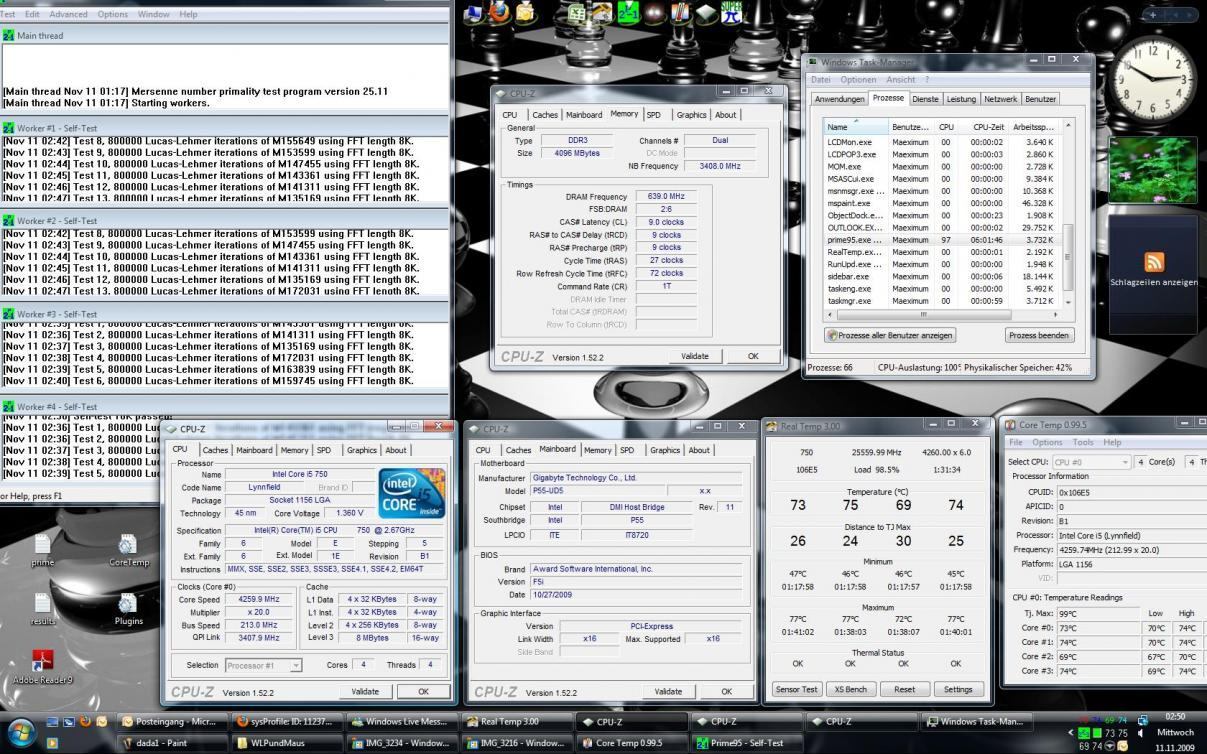Open SPD tab in the Memory CPU-Z window
1207x754 pixels.
tap(653, 115)
